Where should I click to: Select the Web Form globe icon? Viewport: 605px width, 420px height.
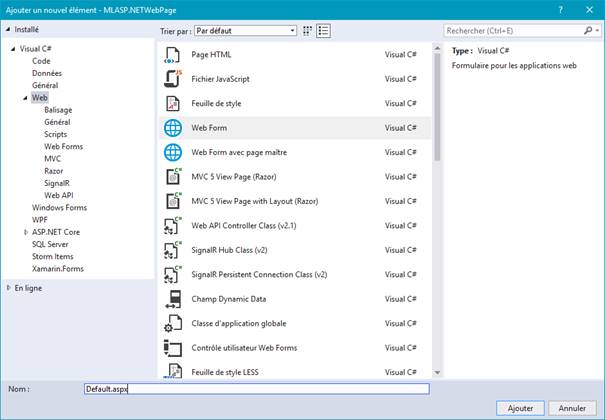pyautogui.click(x=173, y=128)
